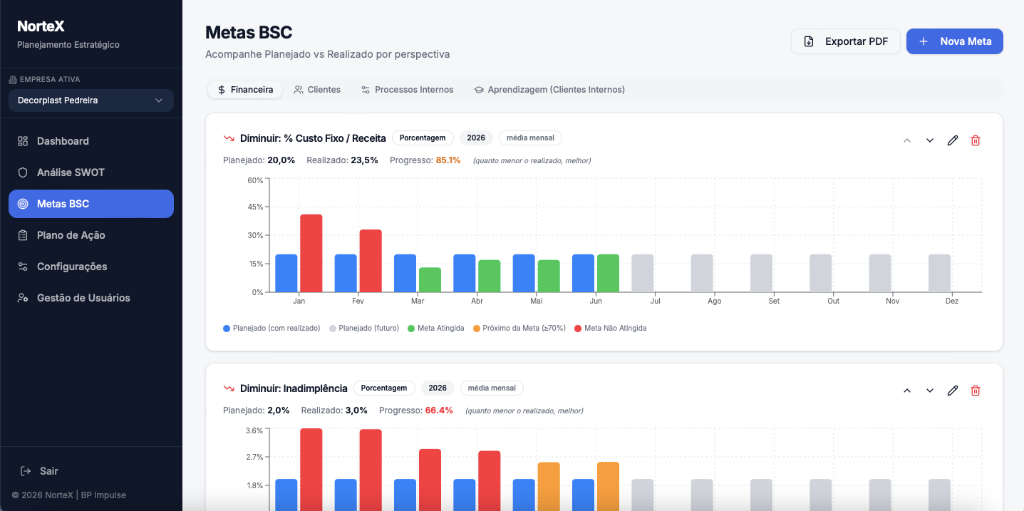Open Configurações in sidebar
The image size is (1024, 511).
pos(91,267)
